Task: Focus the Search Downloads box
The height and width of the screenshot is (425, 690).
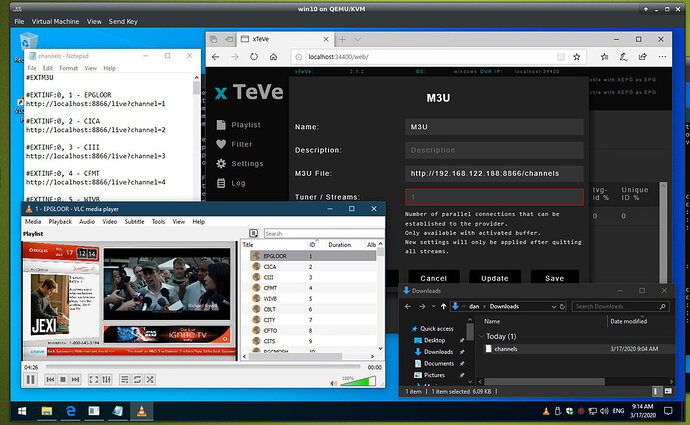Action: pyautogui.click(x=620, y=306)
